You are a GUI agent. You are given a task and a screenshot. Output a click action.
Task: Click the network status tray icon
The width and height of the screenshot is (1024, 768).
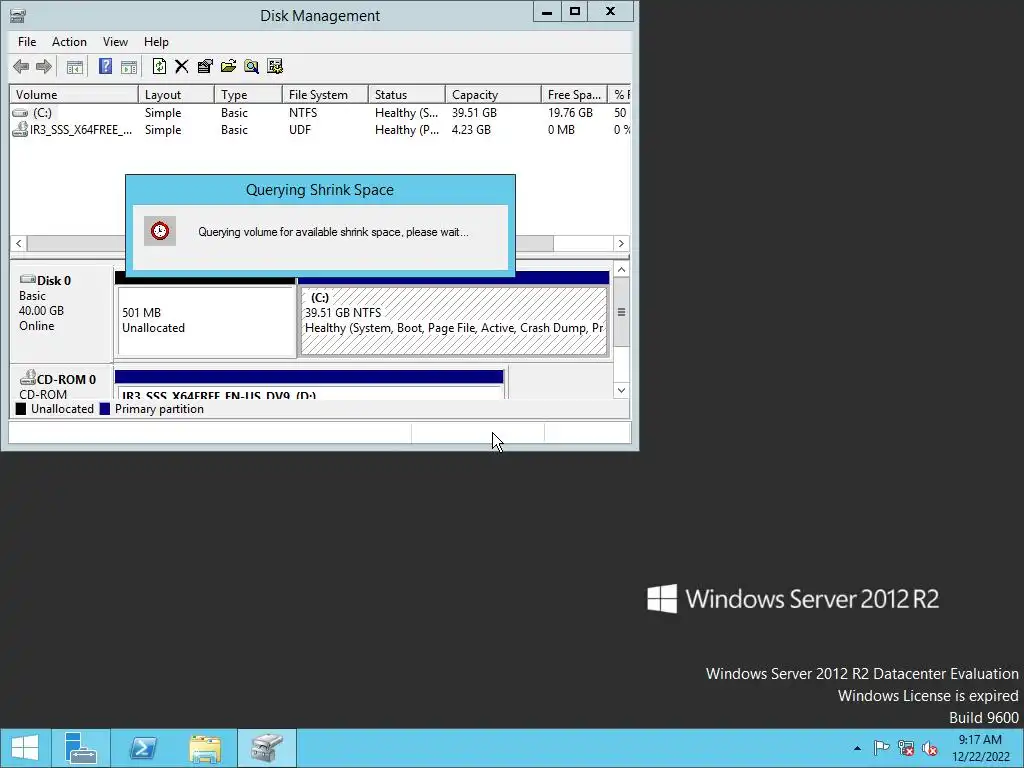906,748
